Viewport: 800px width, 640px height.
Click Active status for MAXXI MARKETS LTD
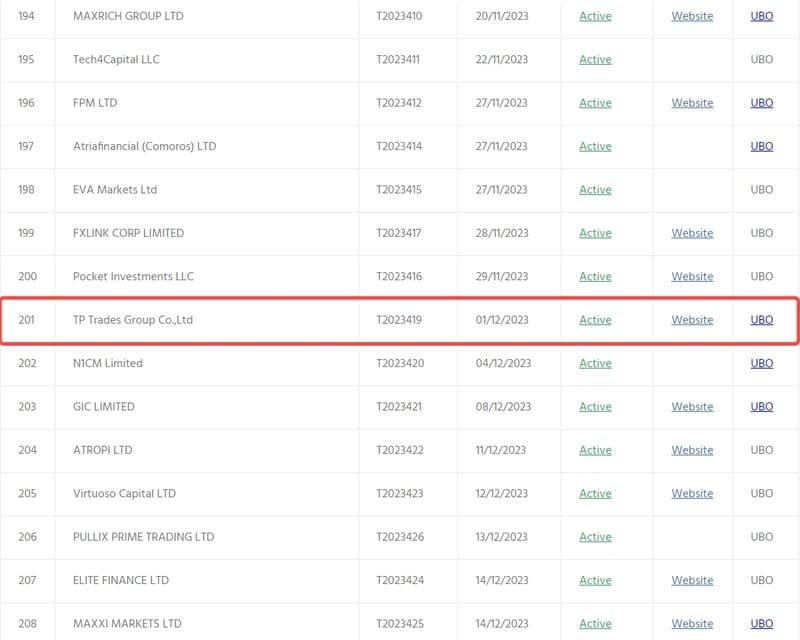[595, 624]
